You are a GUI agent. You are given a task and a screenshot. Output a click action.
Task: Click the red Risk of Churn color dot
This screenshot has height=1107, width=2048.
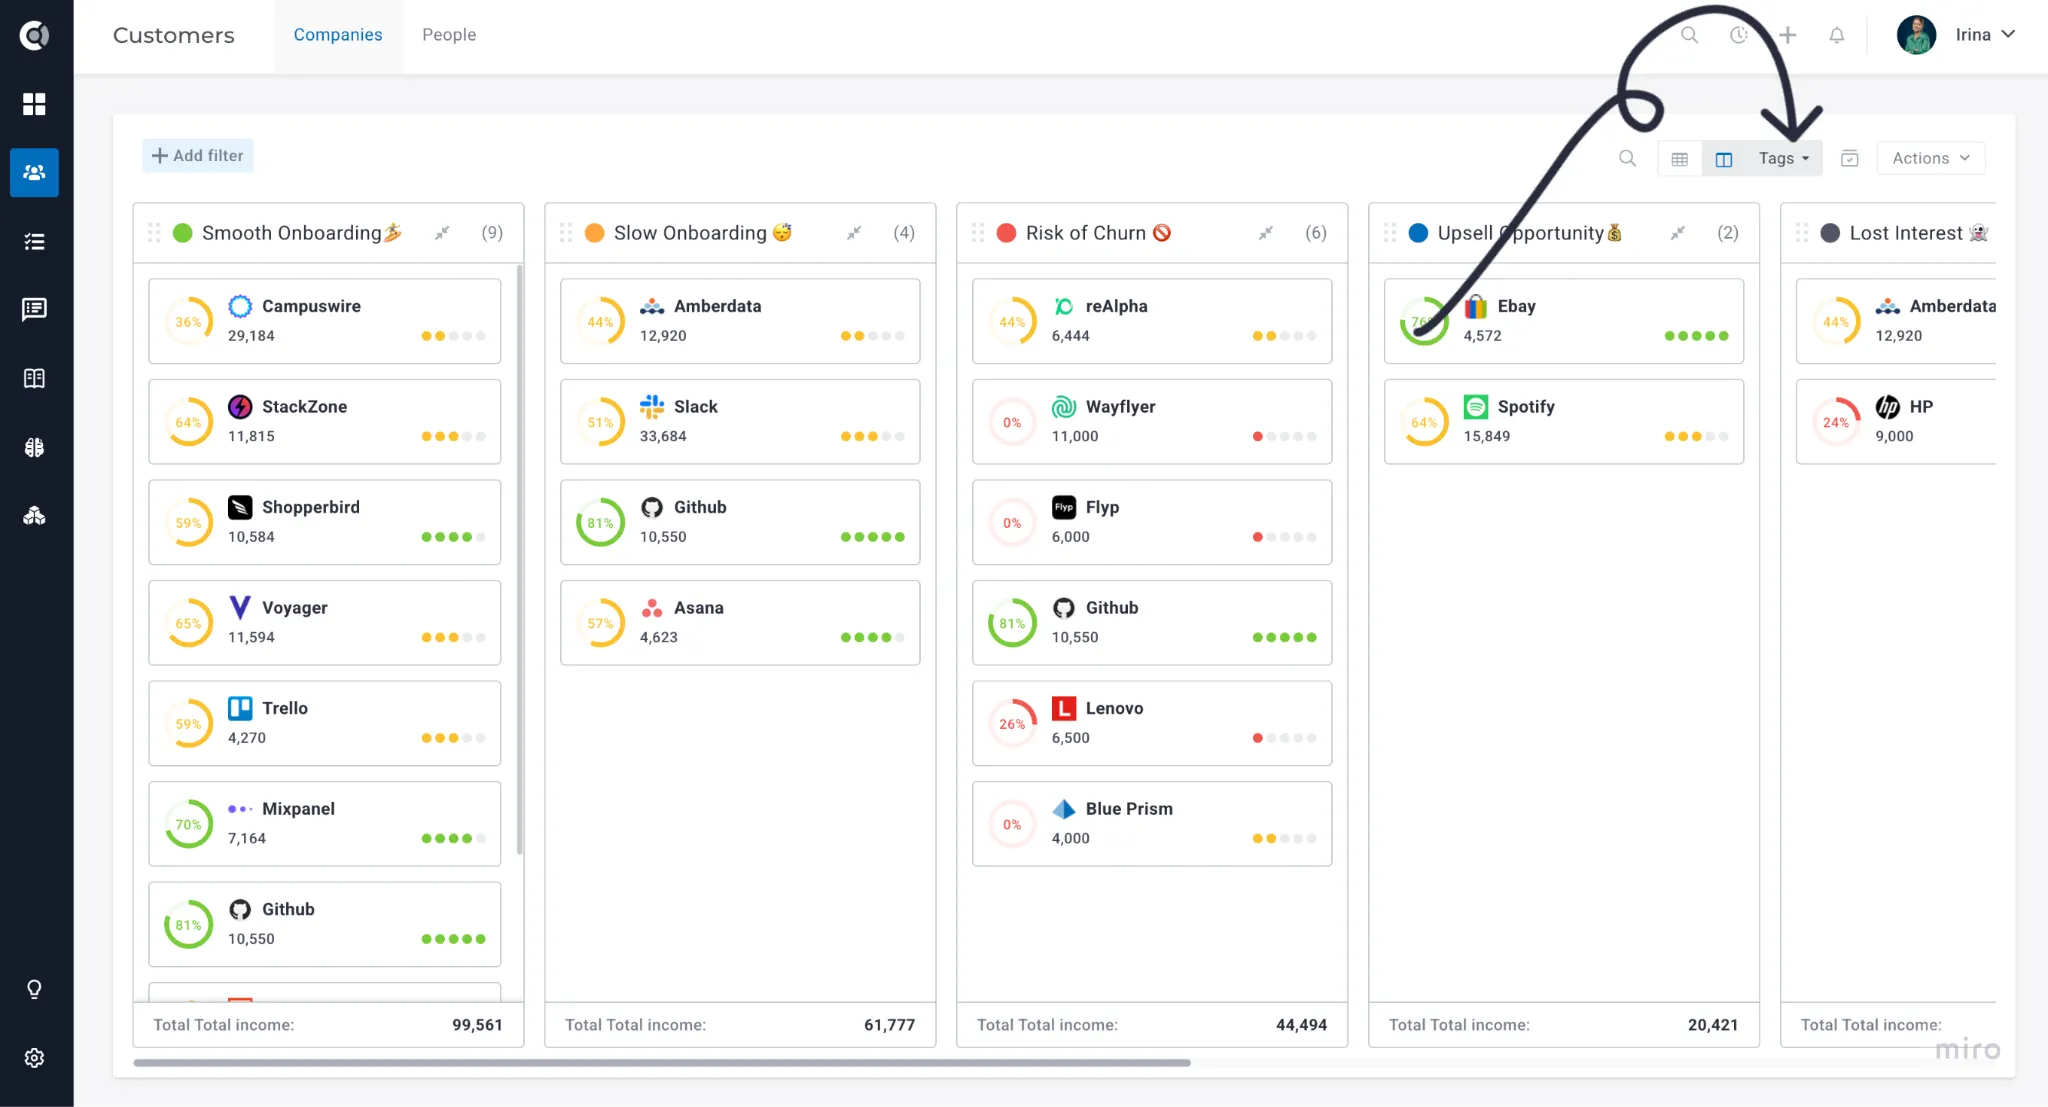(x=1006, y=233)
